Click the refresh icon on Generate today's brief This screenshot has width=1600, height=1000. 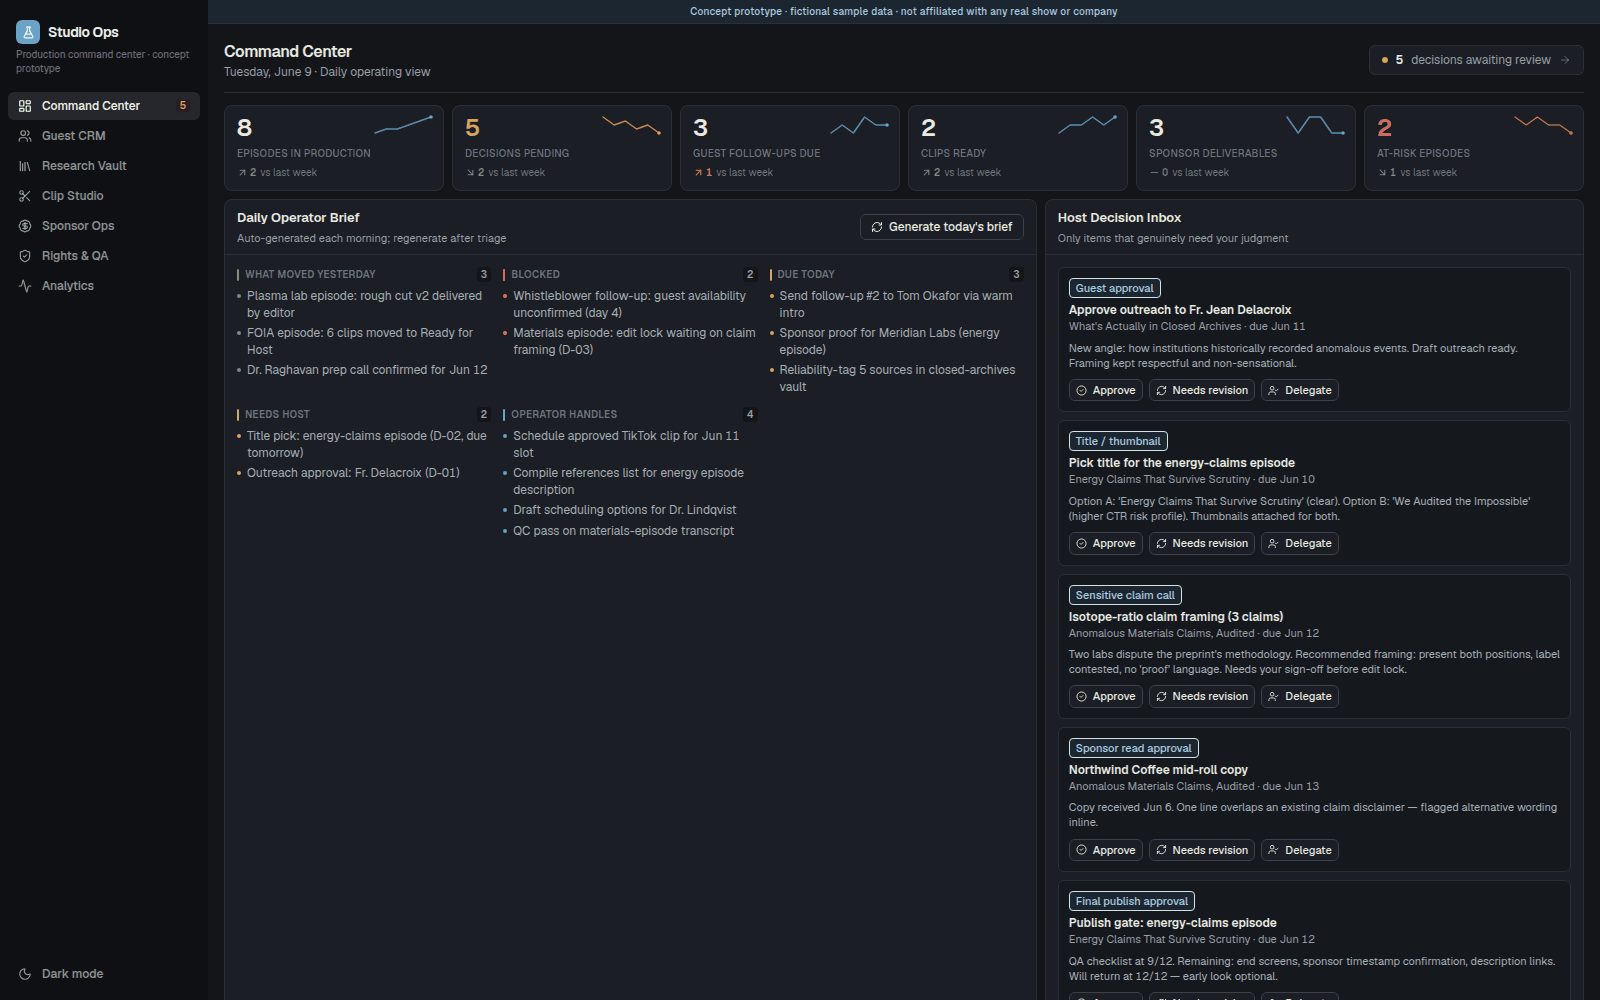877,227
